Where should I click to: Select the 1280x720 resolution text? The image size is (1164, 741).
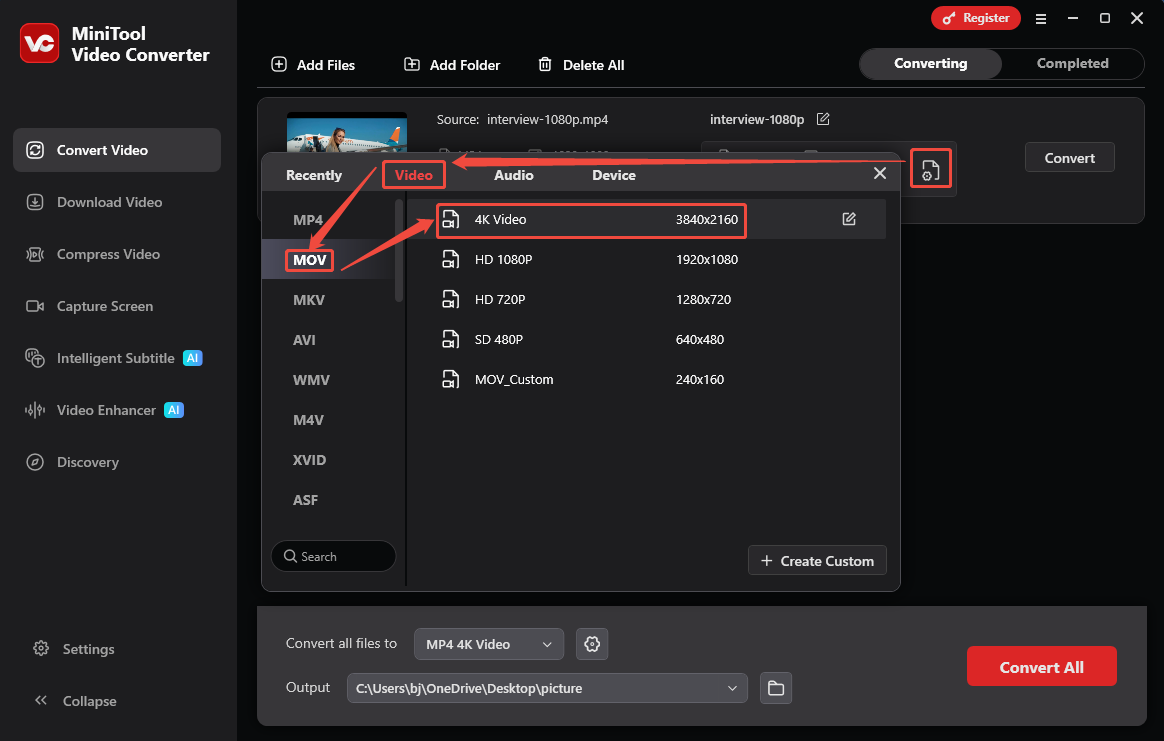[x=703, y=300]
